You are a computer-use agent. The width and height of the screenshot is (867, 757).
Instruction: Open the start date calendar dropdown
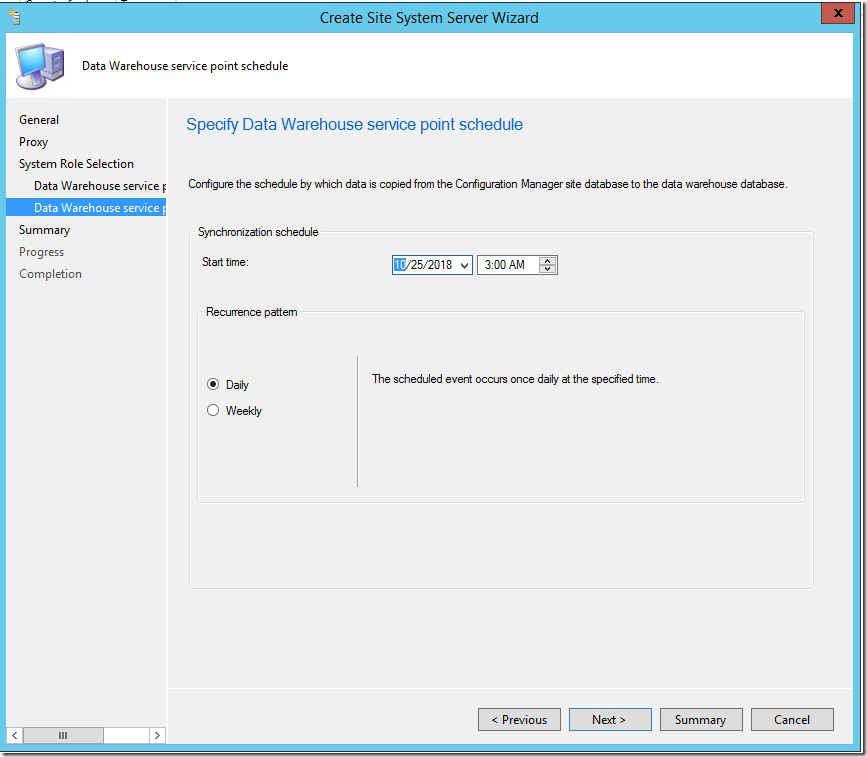(x=464, y=265)
